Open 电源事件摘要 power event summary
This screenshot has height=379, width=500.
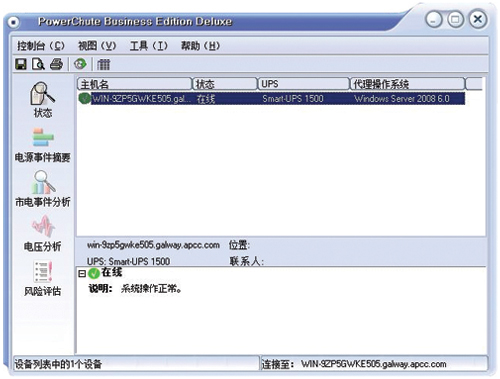(x=43, y=145)
